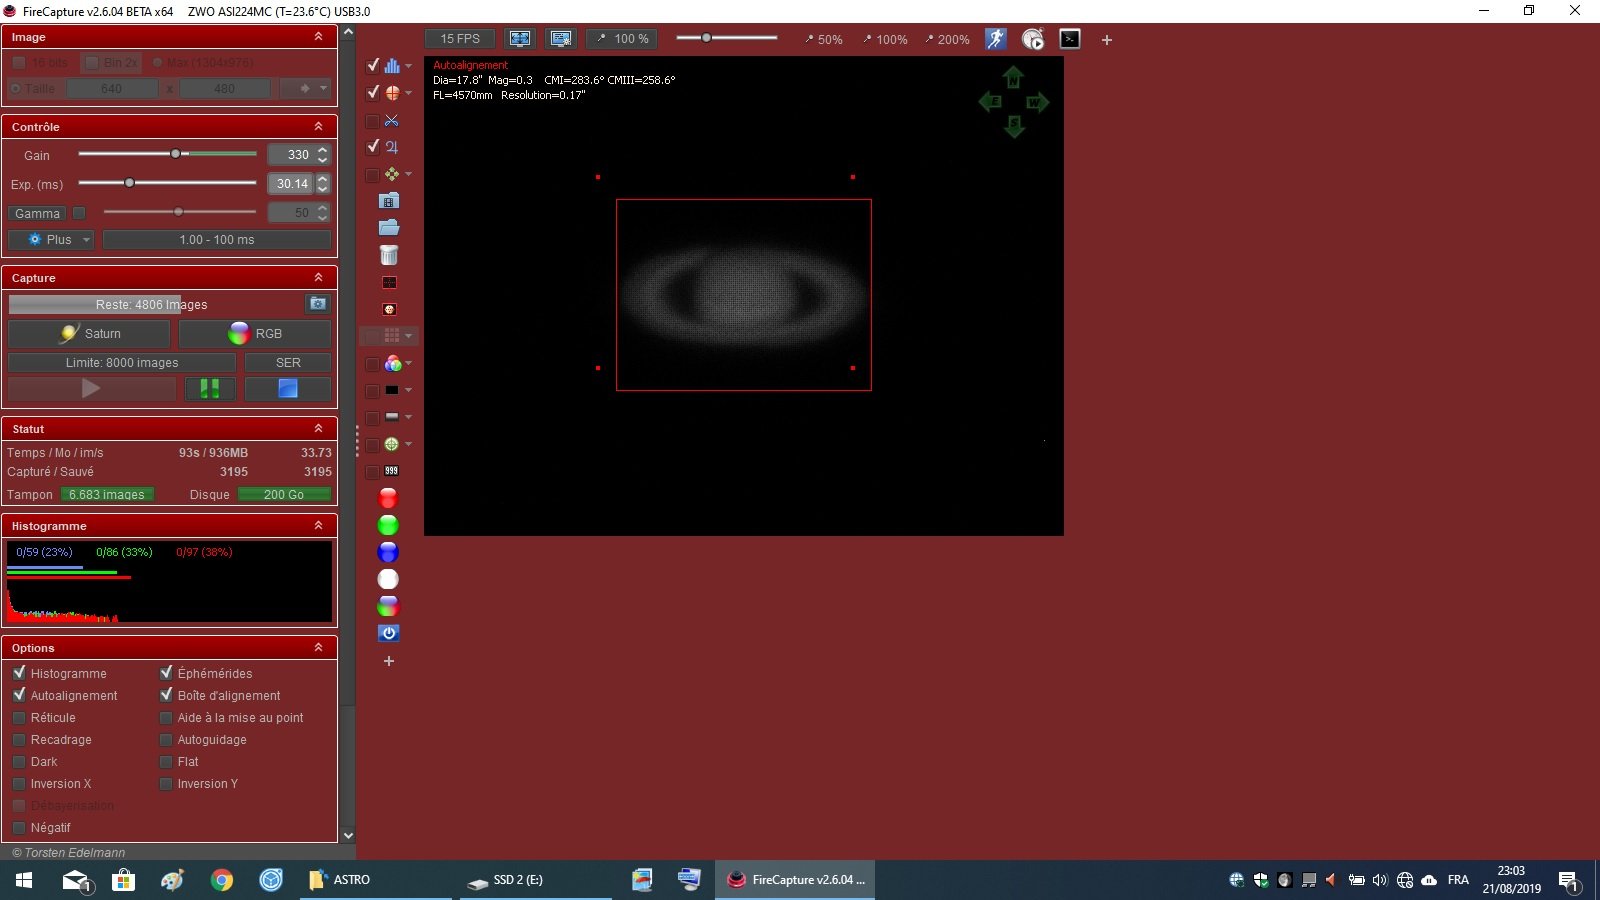Click the blue power button icon
The image size is (1600, 900).
coord(388,633)
